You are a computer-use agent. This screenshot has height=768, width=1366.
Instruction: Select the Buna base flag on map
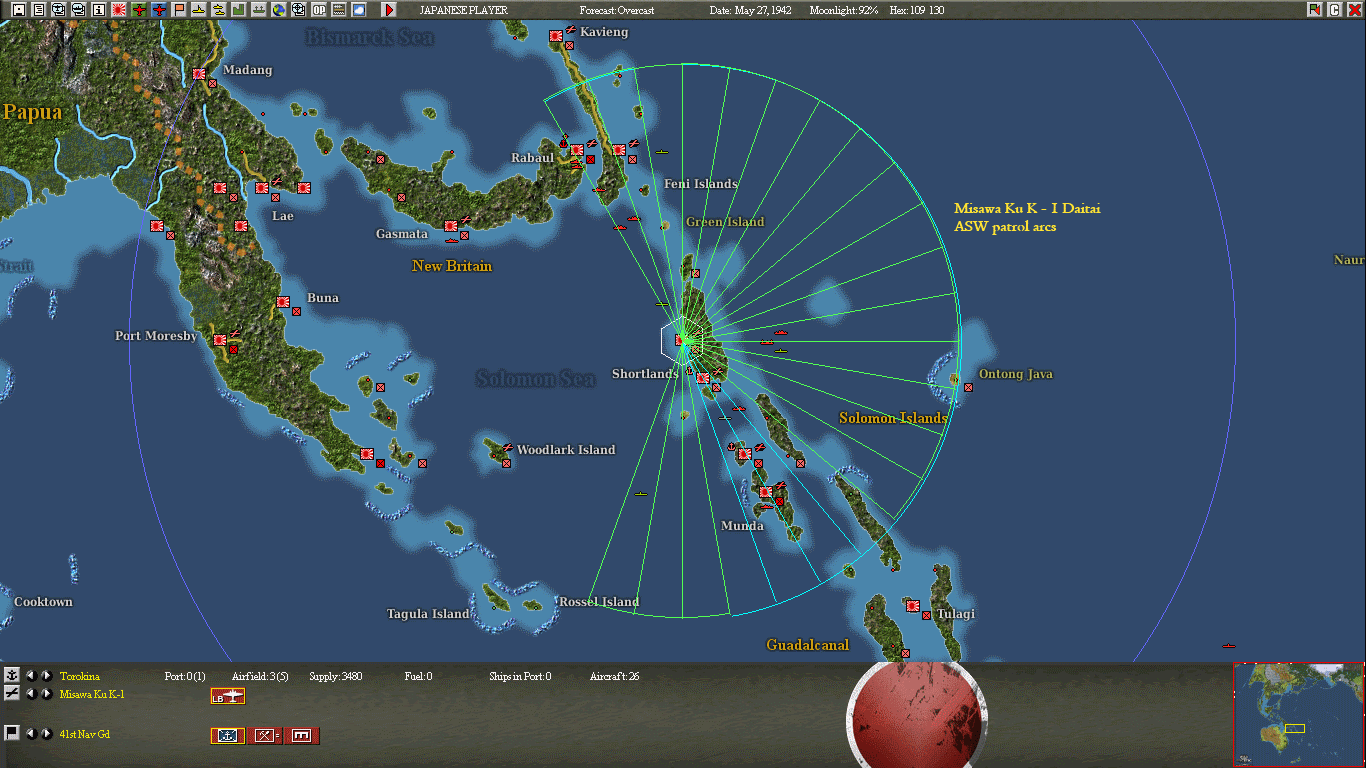tap(283, 302)
